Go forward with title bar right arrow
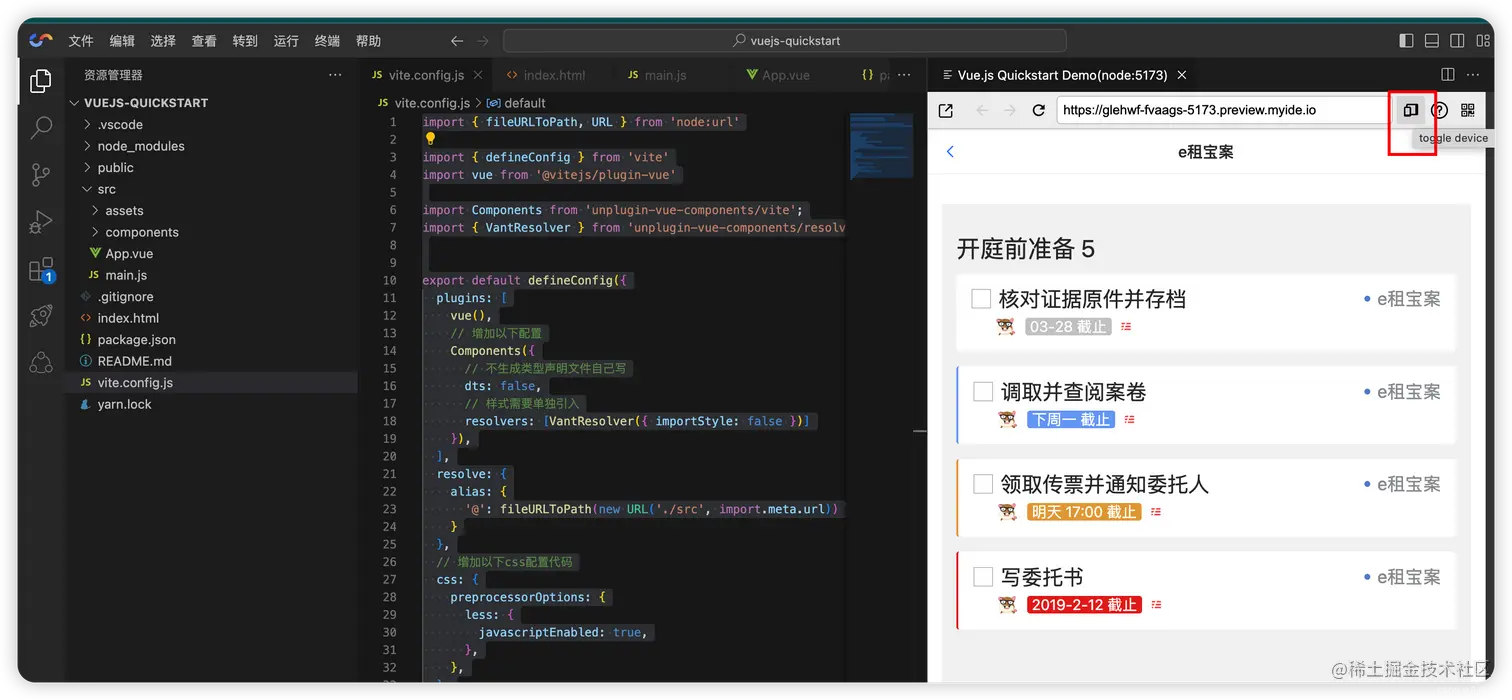Image resolution: width=1512 pixels, height=700 pixels. point(483,41)
